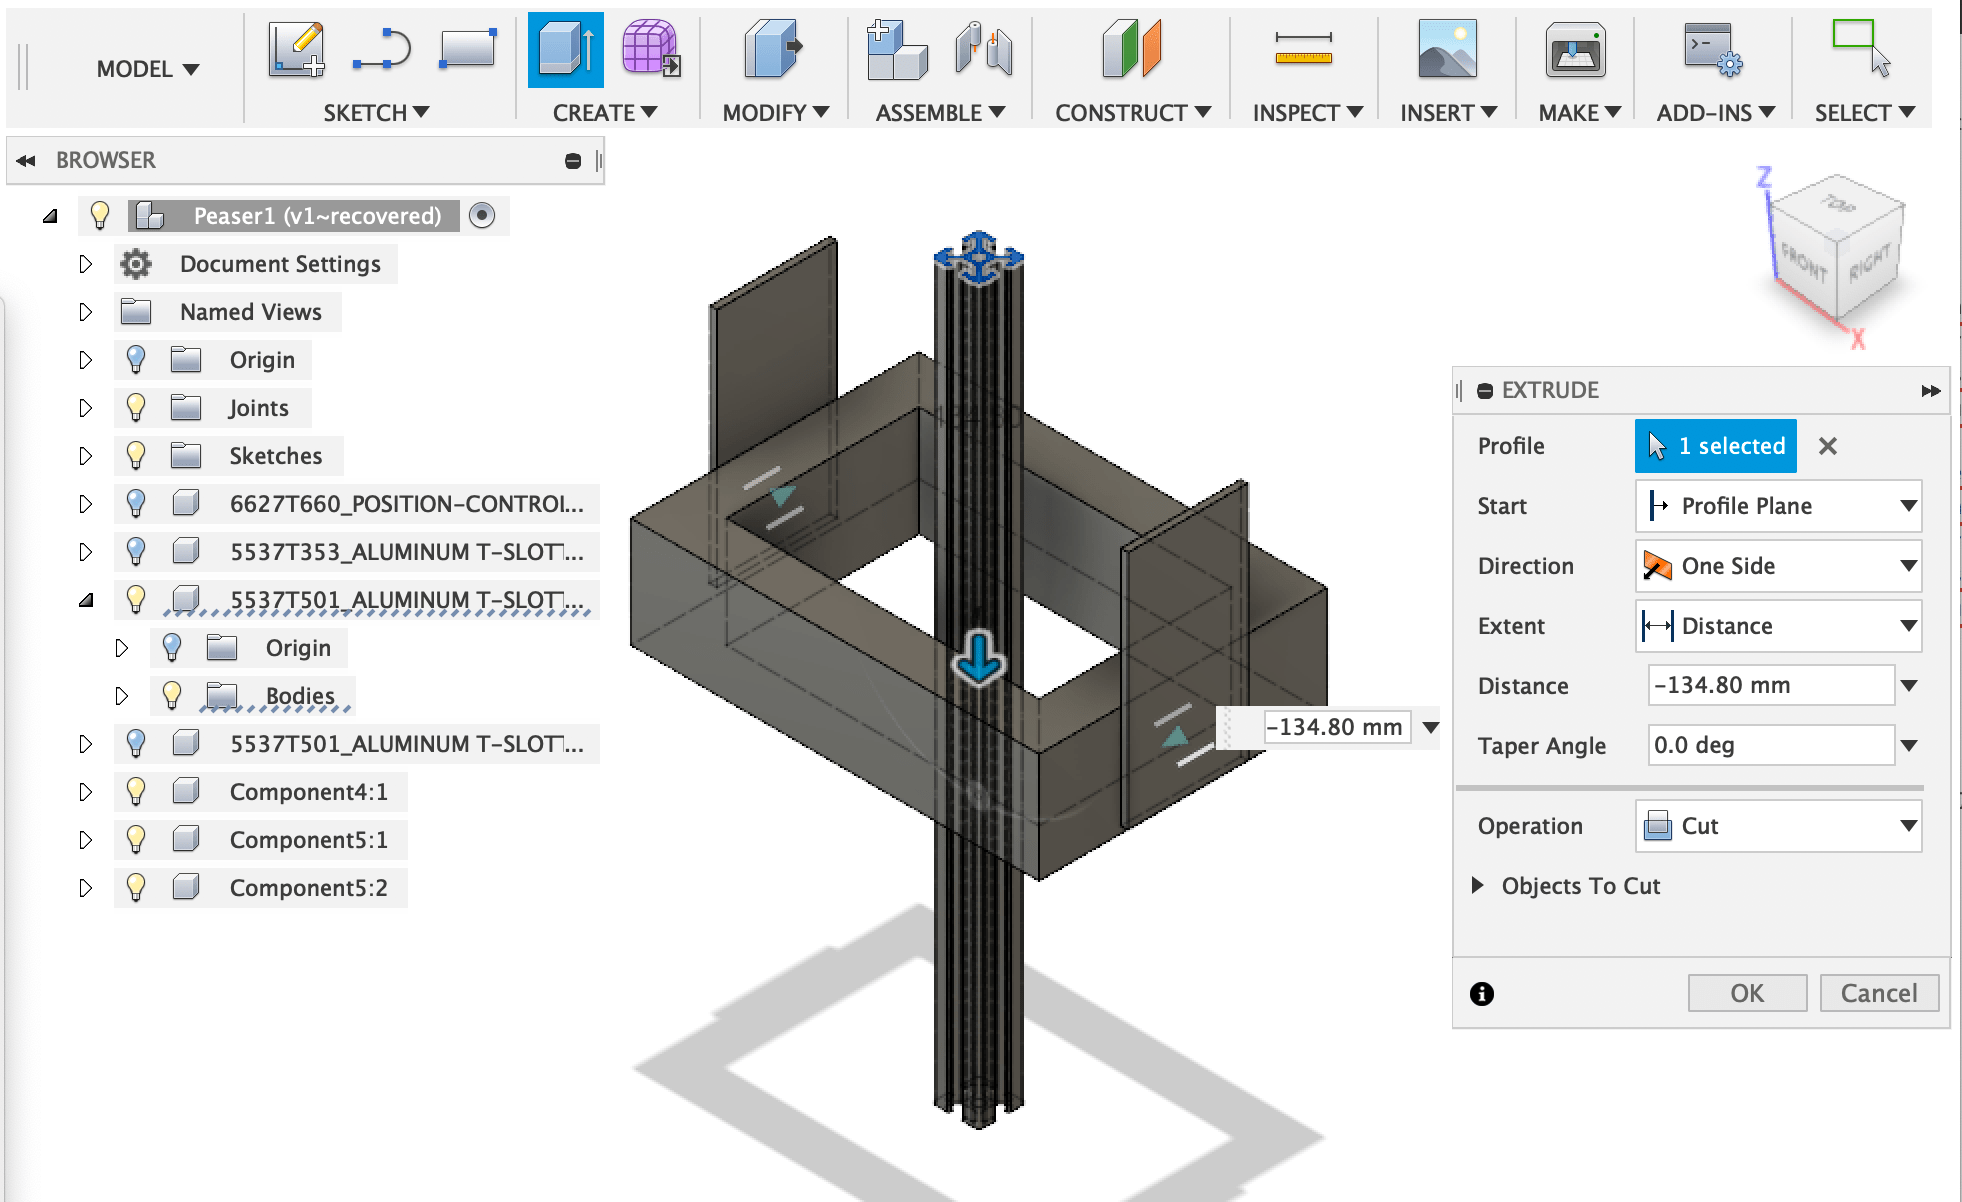Expand the Objects To Cut section
This screenshot has height=1202, width=1962.
[x=1478, y=885]
